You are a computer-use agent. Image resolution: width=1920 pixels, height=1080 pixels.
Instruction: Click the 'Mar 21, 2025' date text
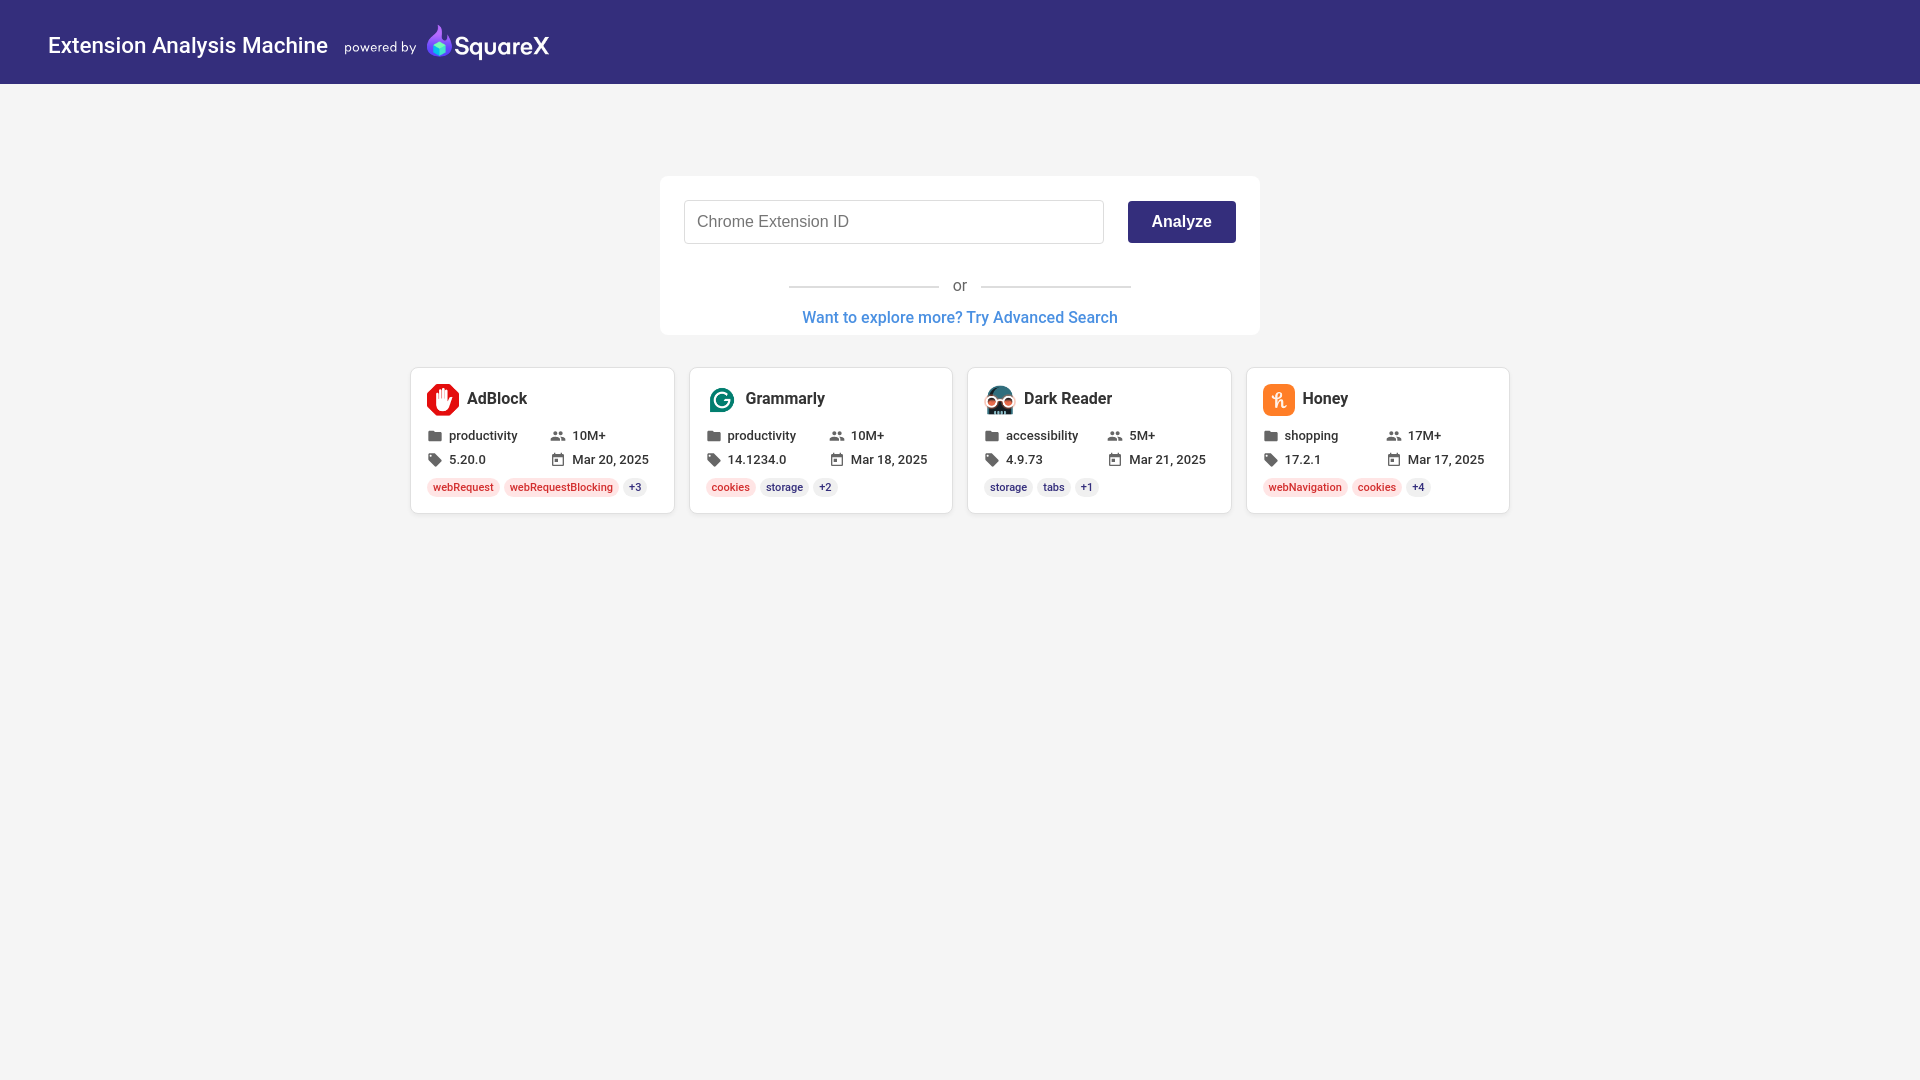click(1167, 460)
